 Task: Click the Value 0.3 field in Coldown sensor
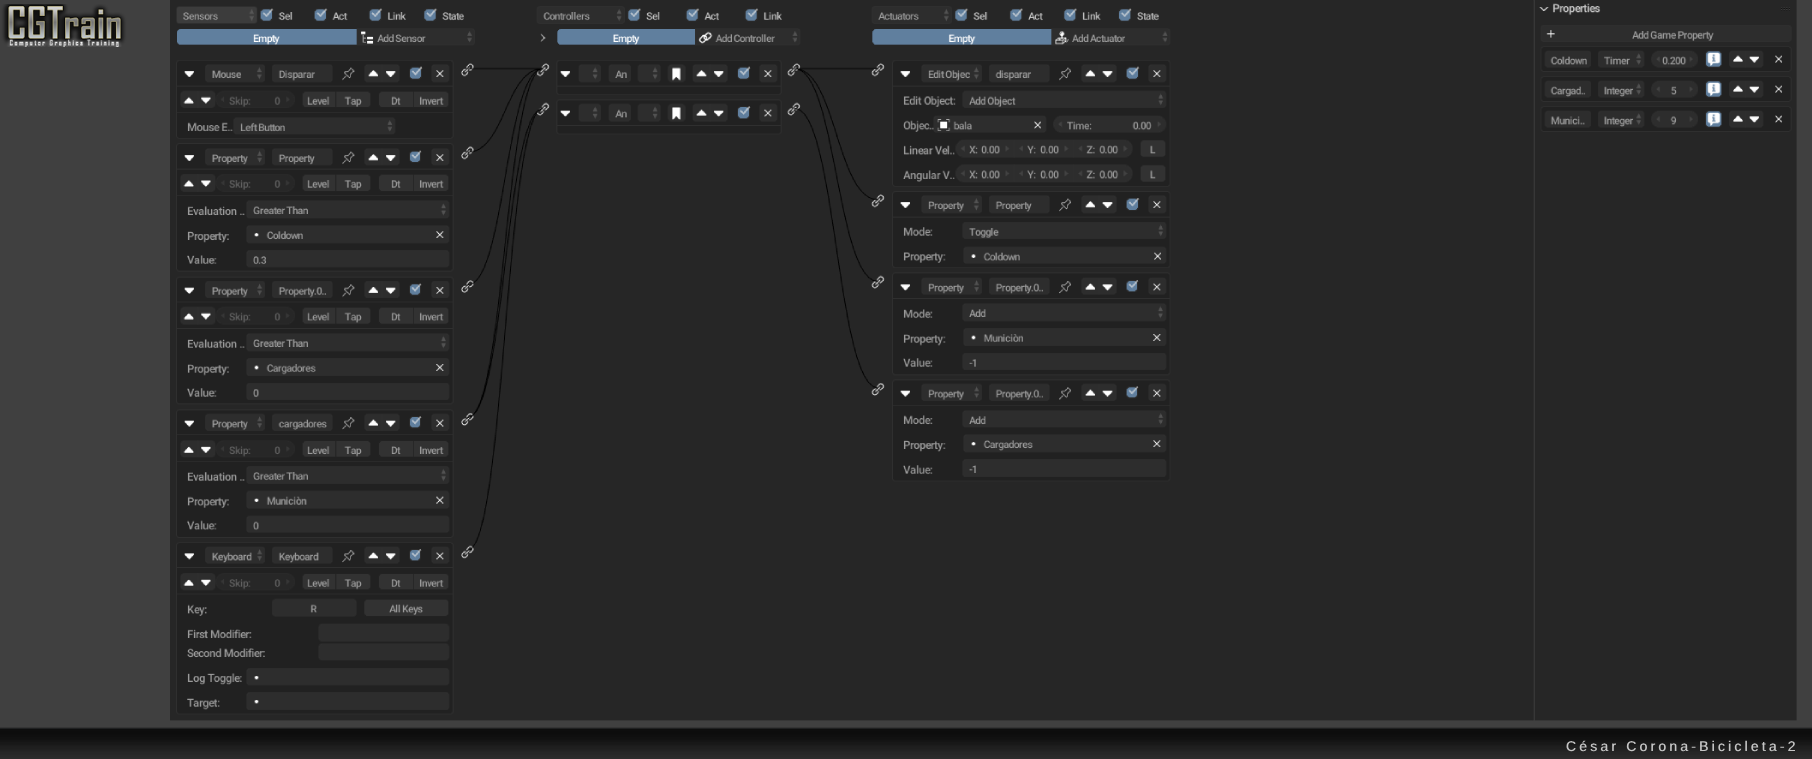347,260
